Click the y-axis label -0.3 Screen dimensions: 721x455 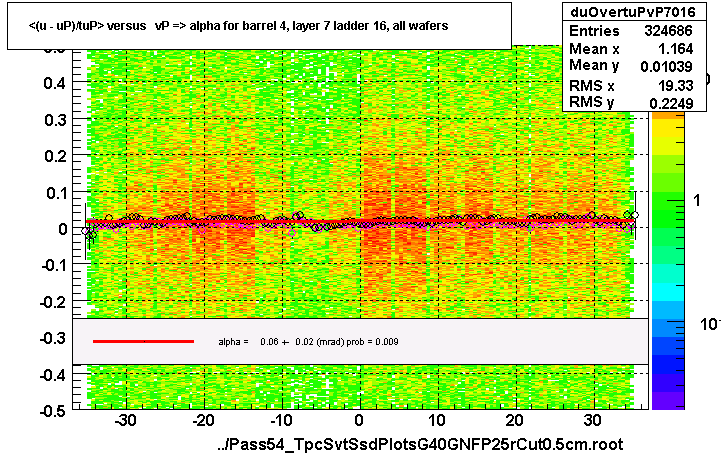click(x=53, y=338)
